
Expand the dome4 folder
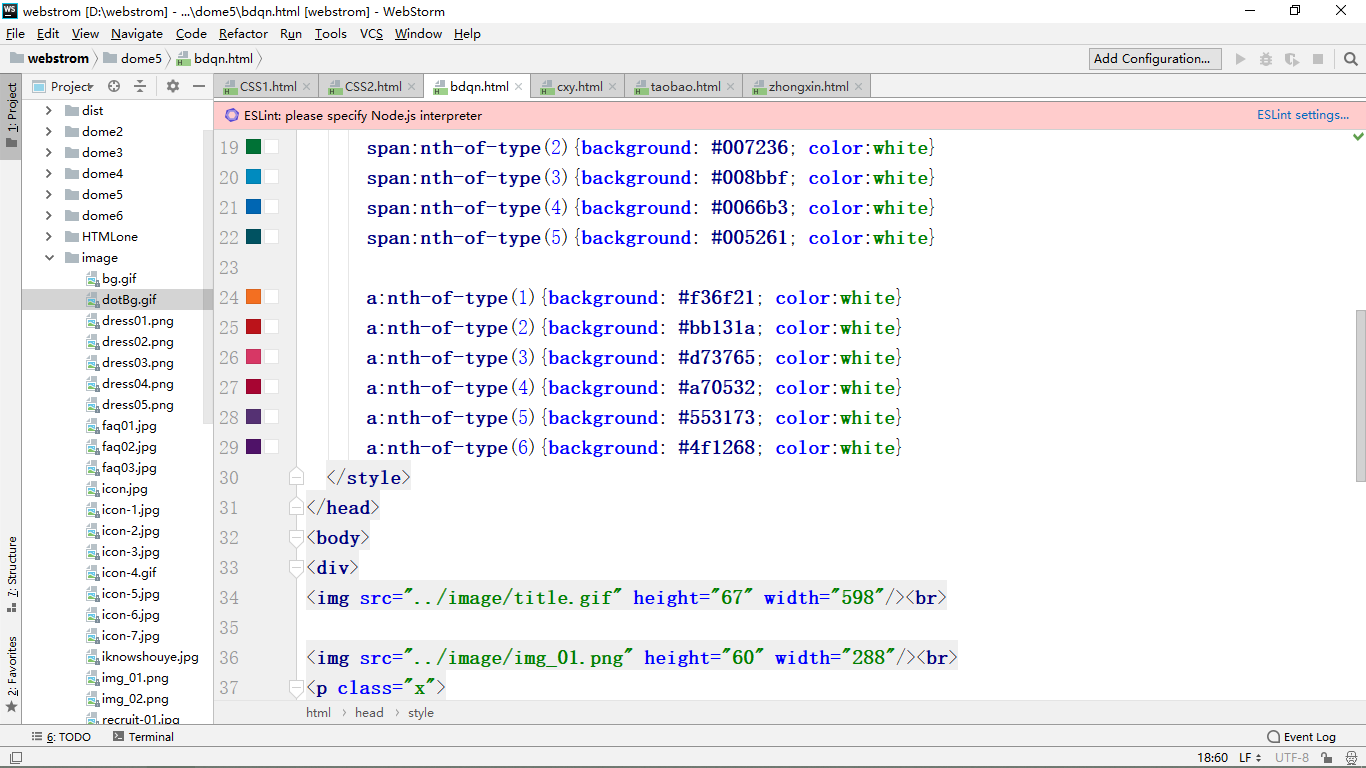point(49,174)
